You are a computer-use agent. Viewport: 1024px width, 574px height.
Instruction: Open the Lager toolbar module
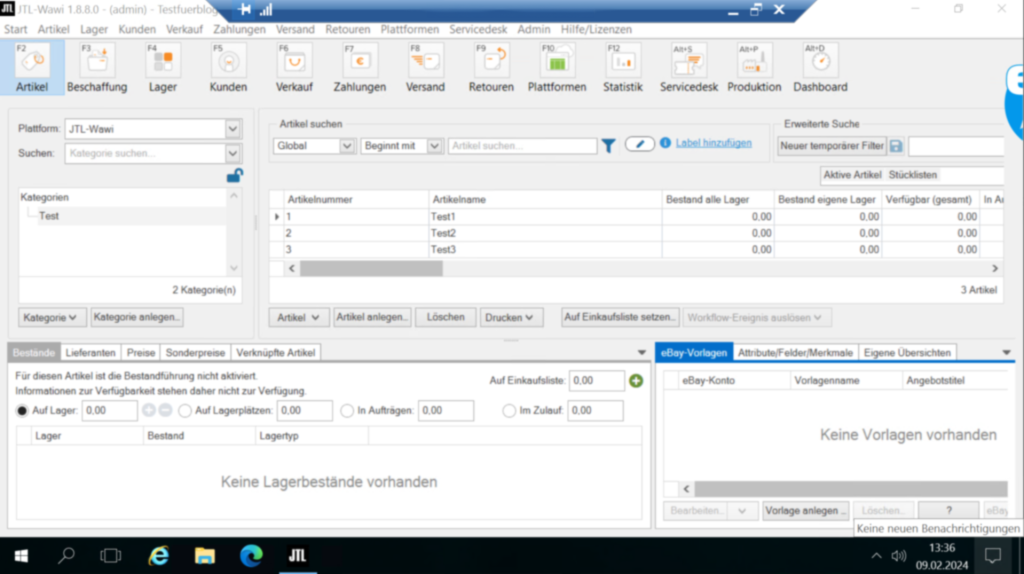pyautogui.click(x=163, y=68)
